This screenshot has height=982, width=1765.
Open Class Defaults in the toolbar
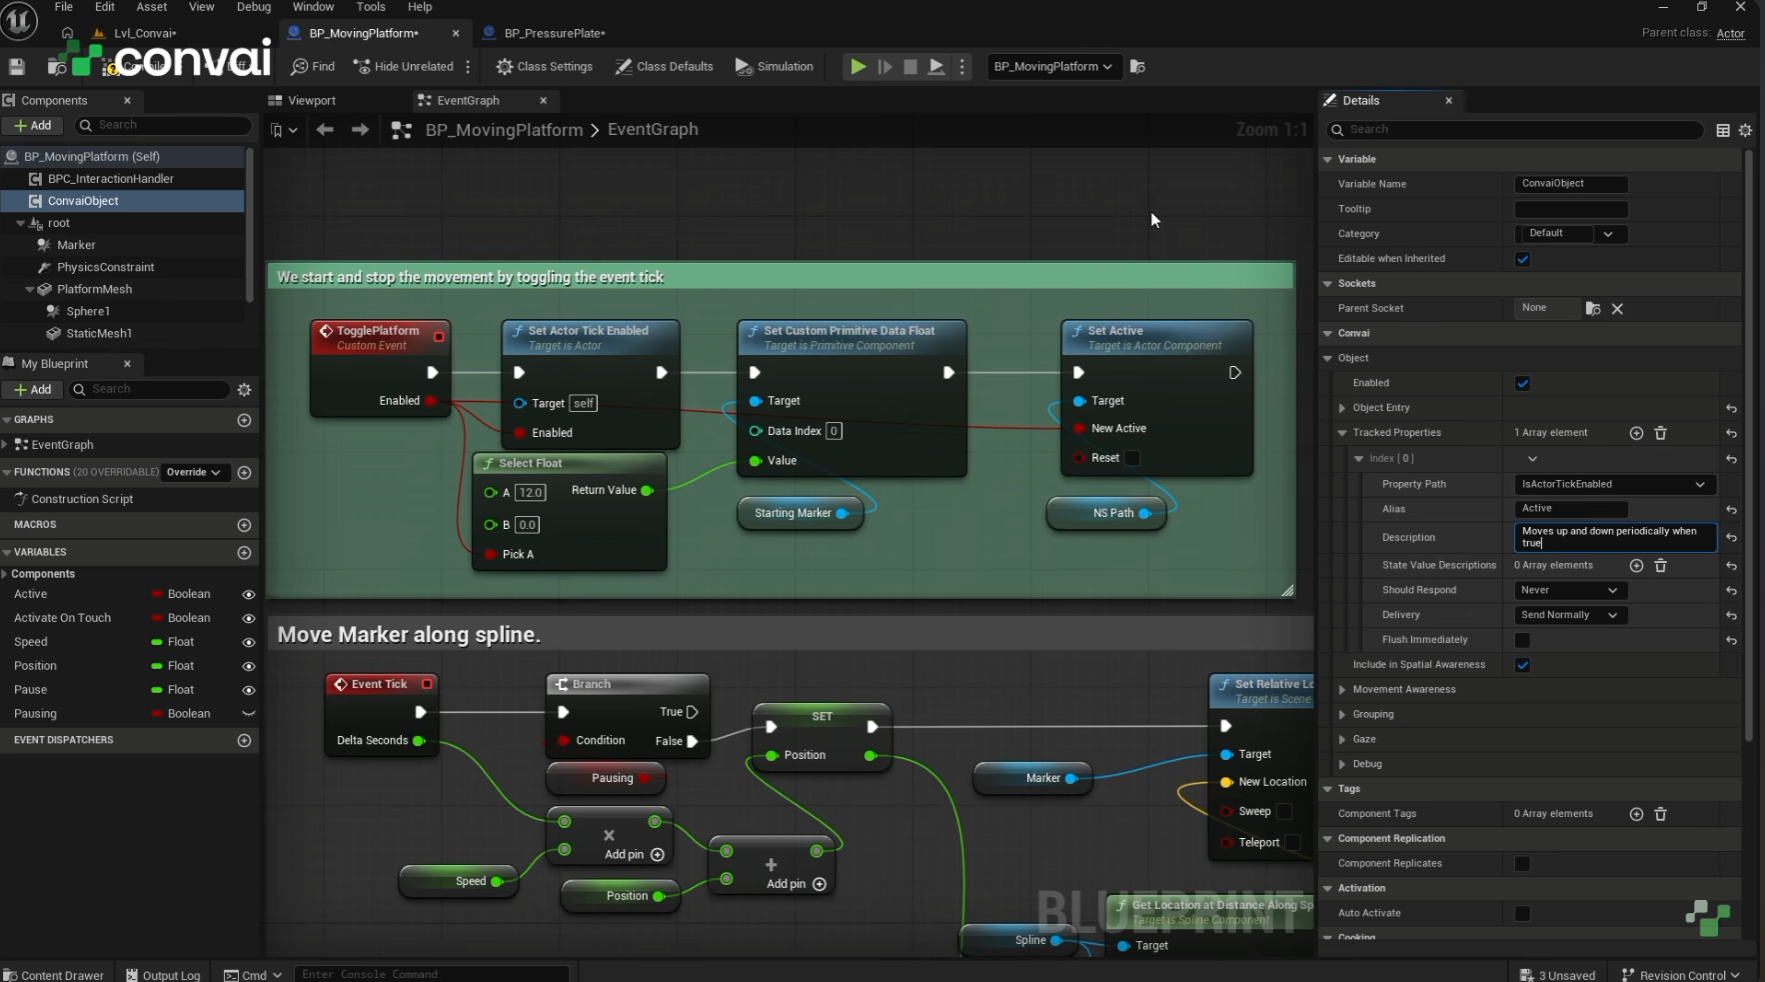(x=665, y=67)
